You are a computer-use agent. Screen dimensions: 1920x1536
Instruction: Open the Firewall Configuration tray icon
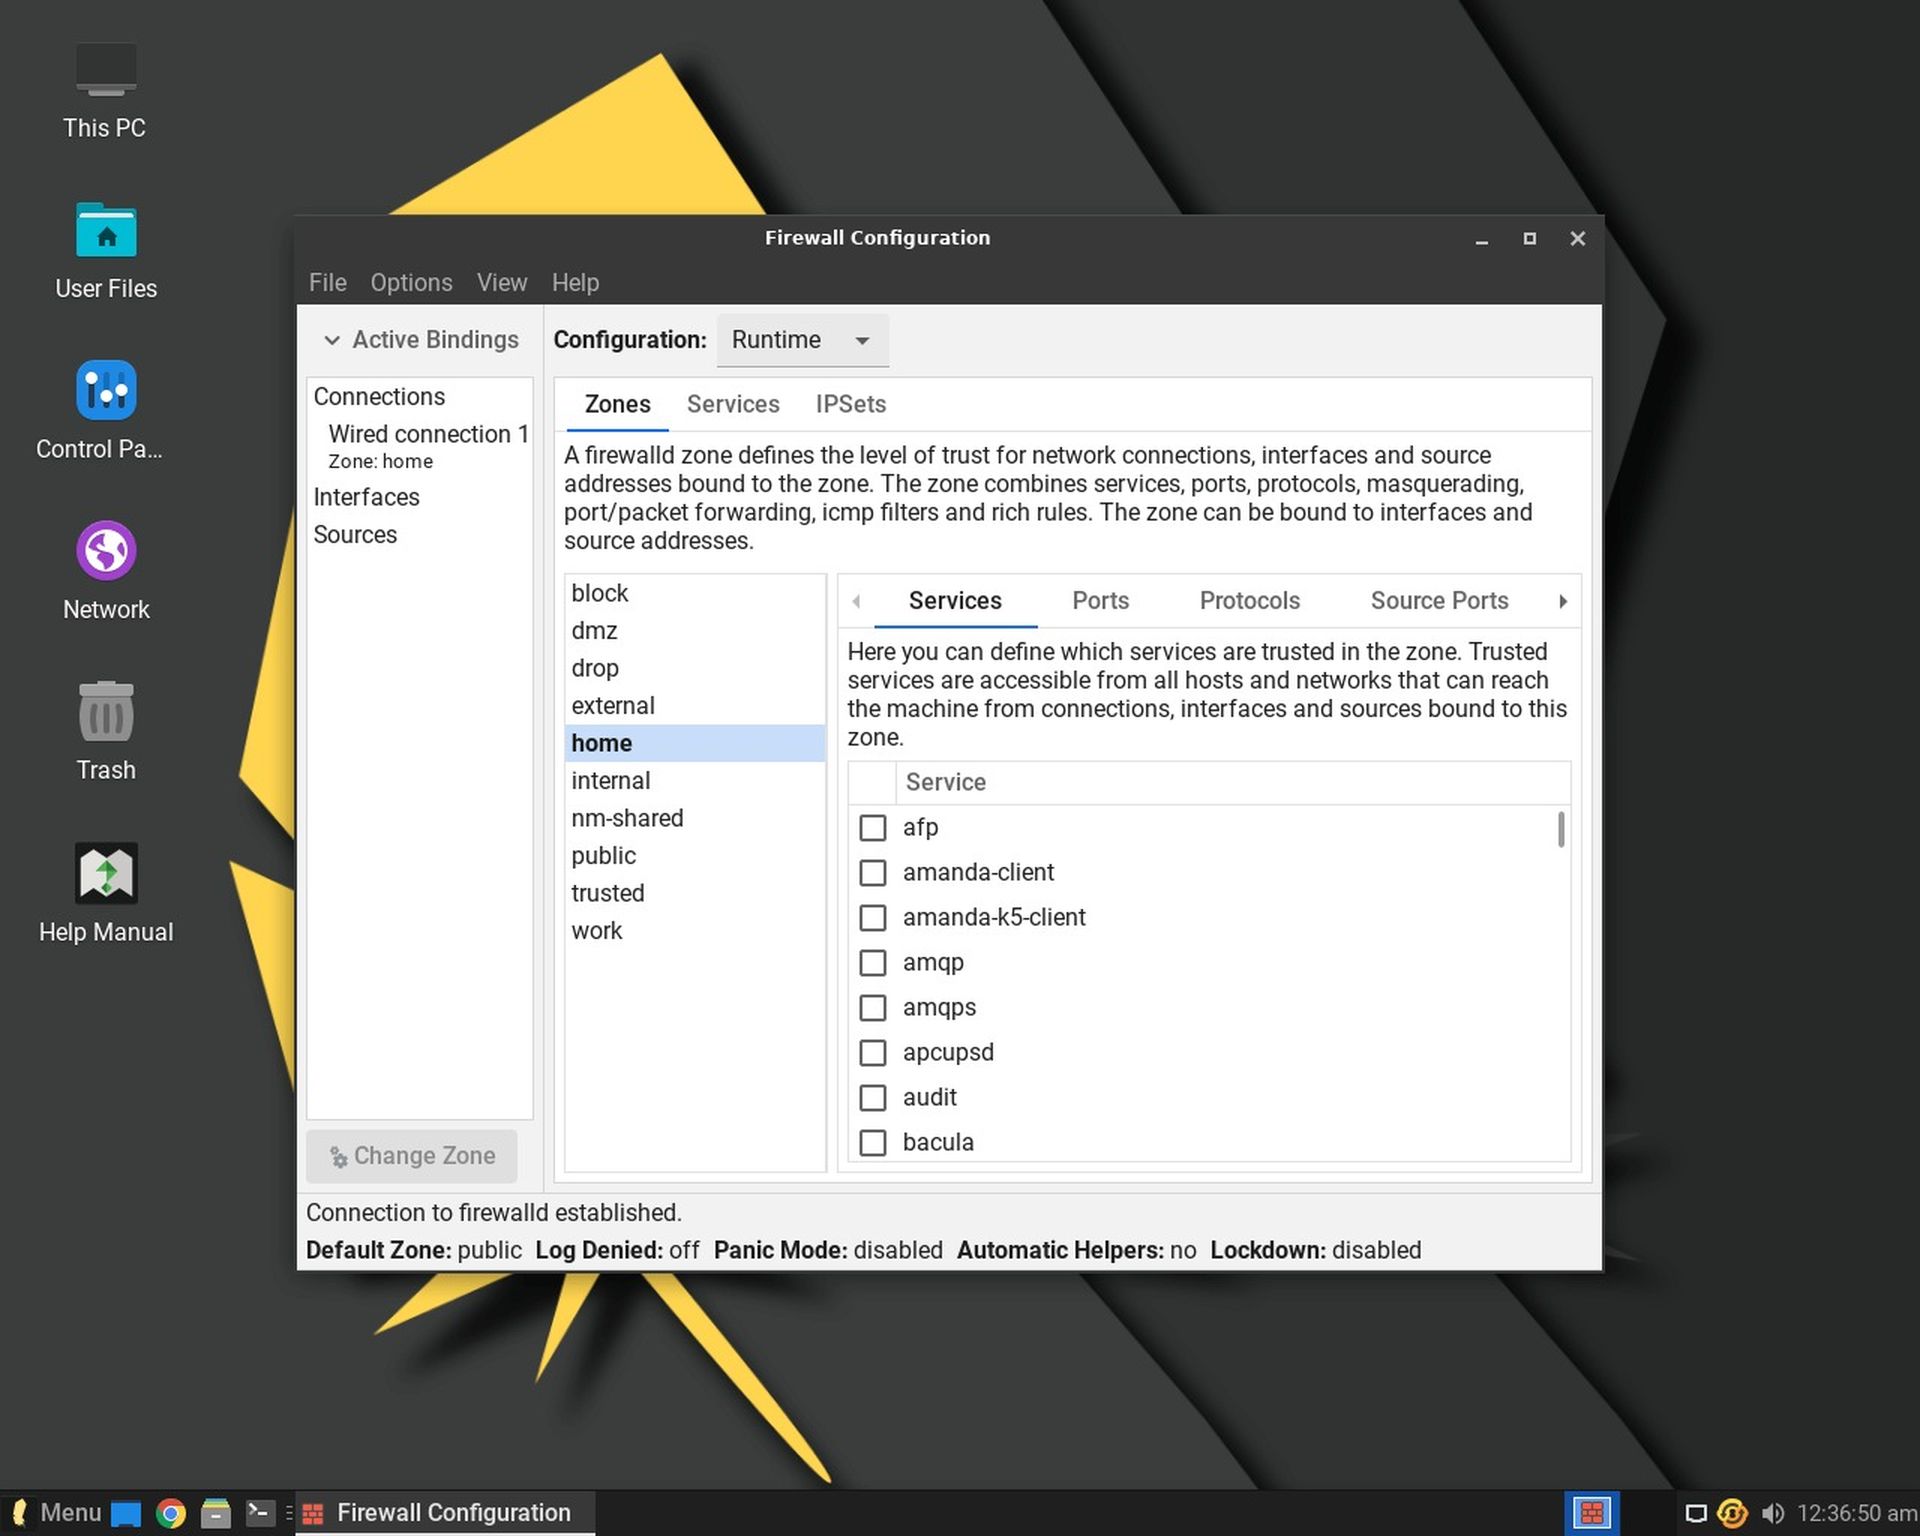pyautogui.click(x=1592, y=1512)
